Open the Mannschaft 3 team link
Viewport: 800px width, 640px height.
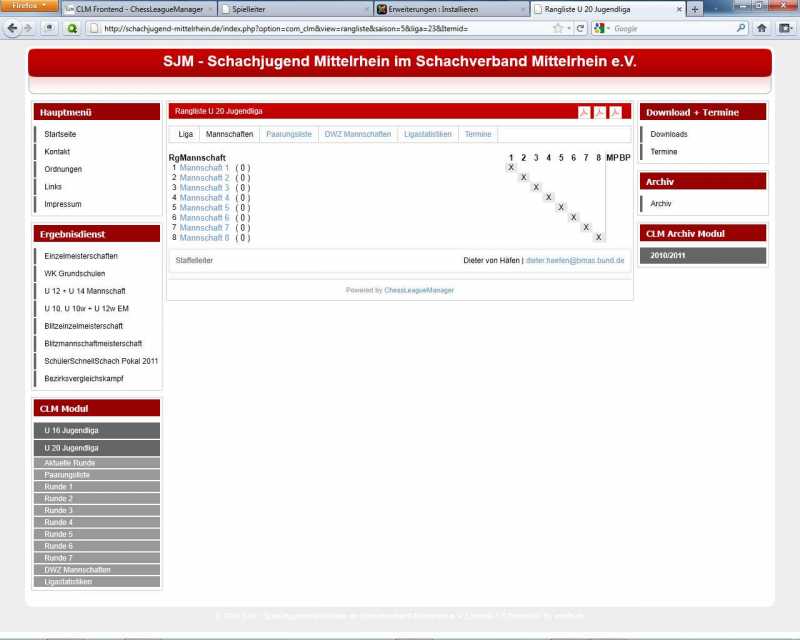(x=204, y=188)
